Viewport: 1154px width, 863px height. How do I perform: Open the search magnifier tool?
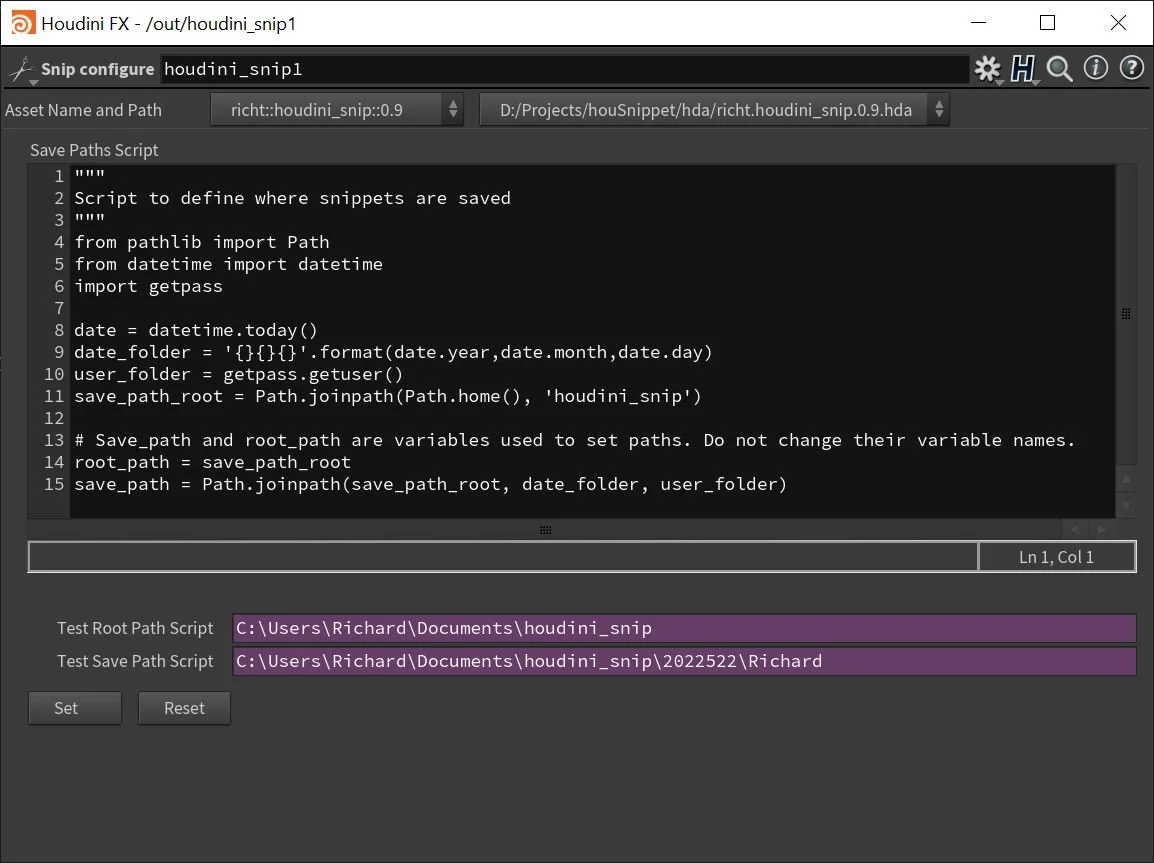pyautogui.click(x=1058, y=70)
